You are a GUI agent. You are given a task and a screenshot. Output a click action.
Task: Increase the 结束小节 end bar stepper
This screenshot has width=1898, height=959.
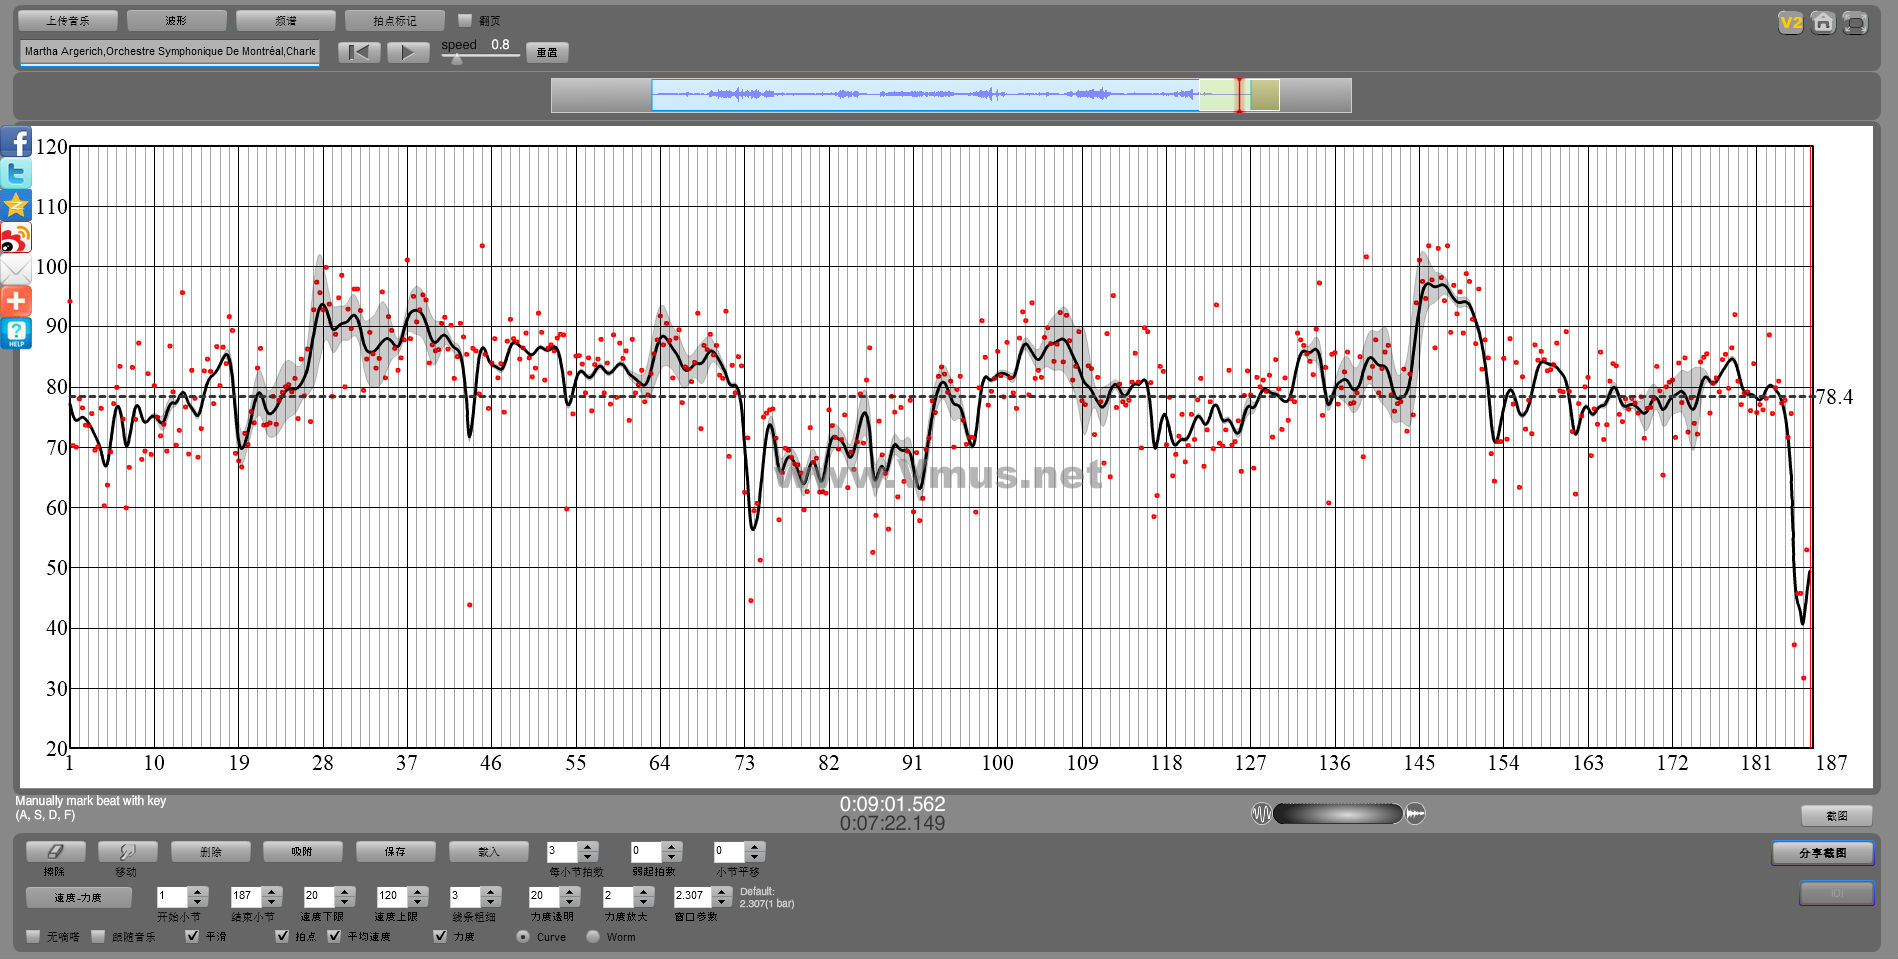pos(272,890)
